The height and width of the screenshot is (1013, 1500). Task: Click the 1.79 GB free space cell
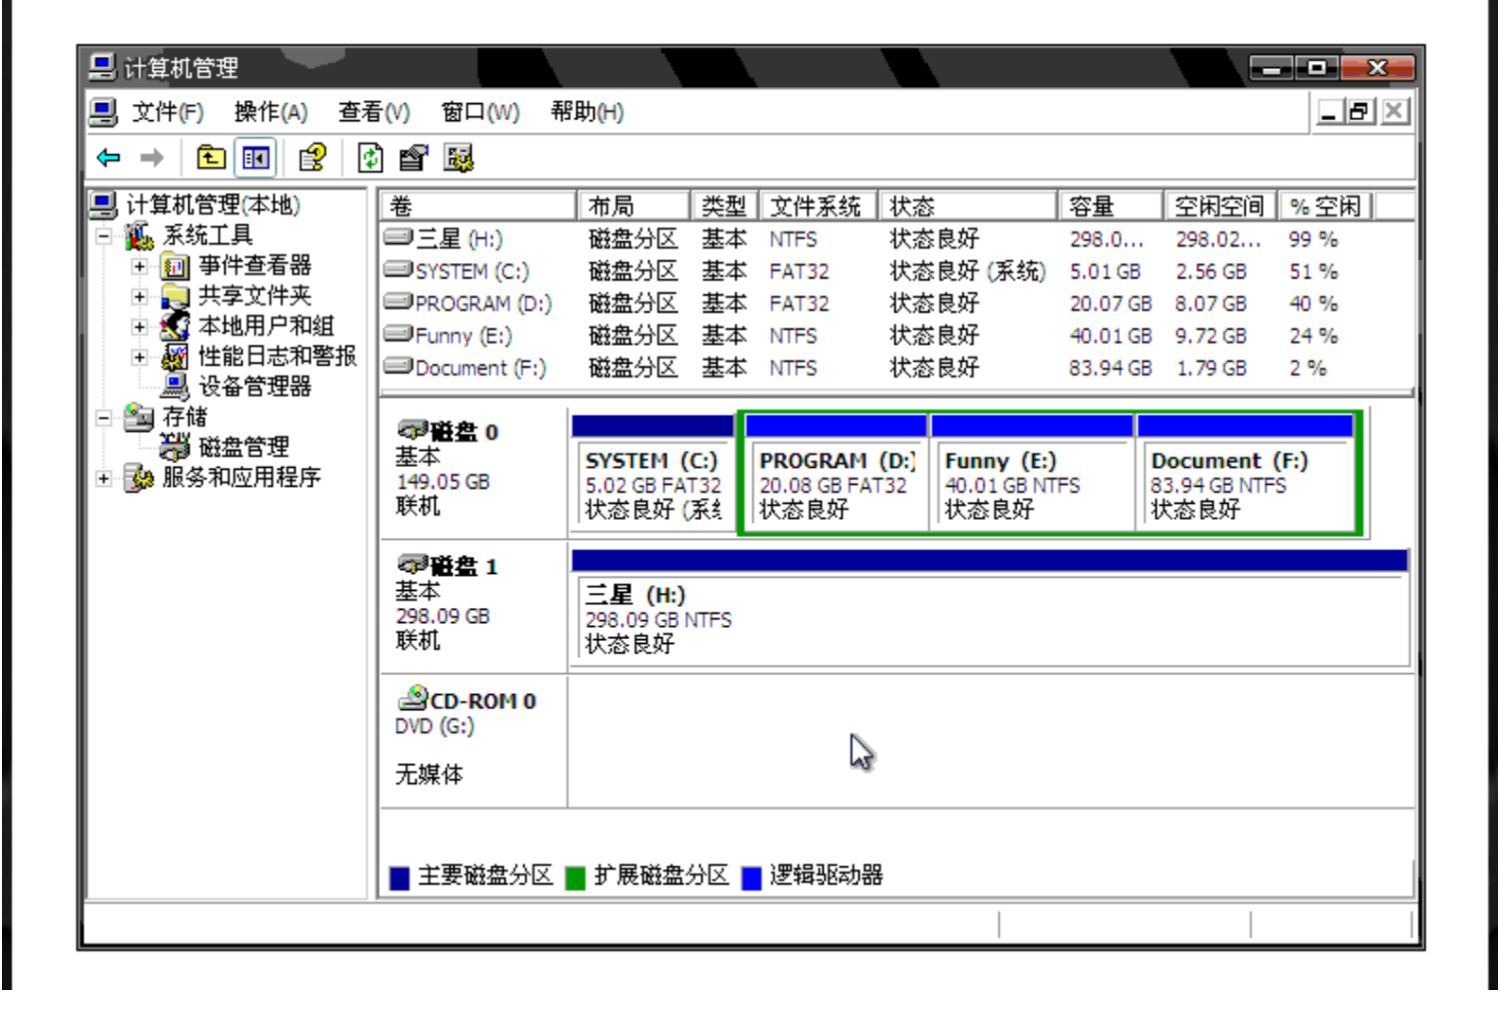(1211, 368)
